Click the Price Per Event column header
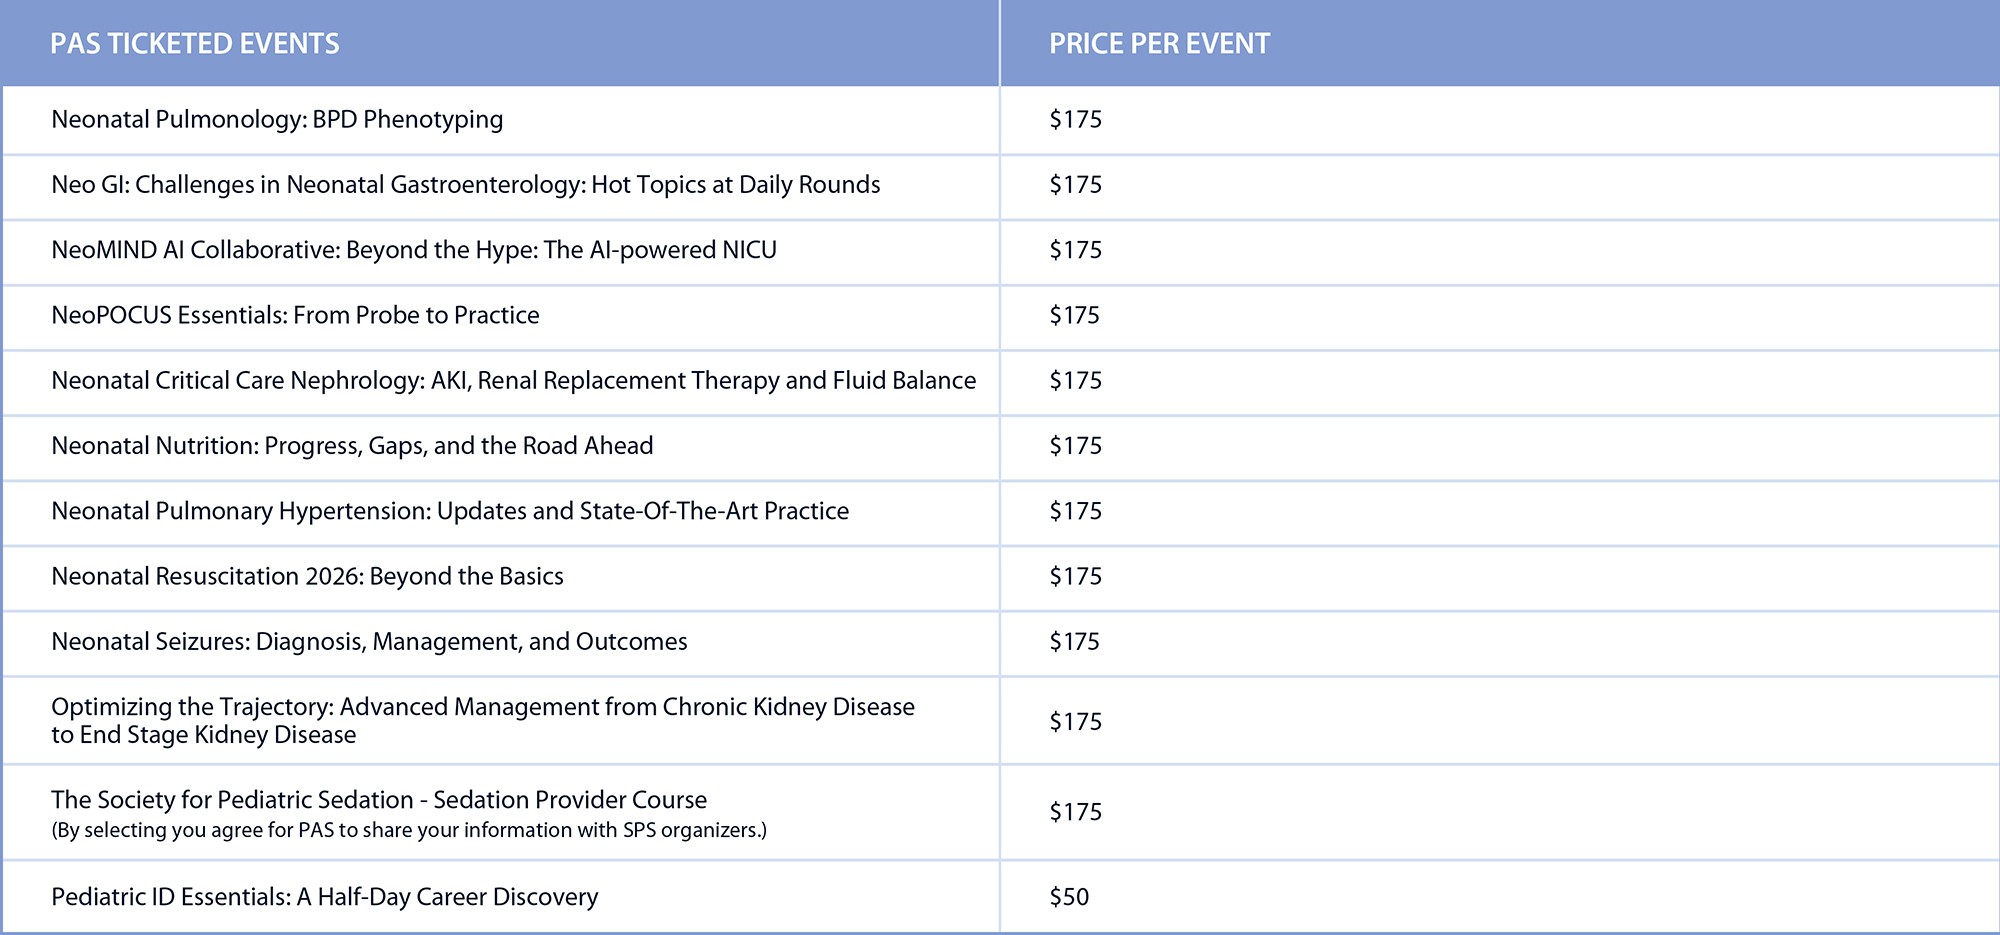Screen dimensions: 2000x935 click(x=1159, y=44)
